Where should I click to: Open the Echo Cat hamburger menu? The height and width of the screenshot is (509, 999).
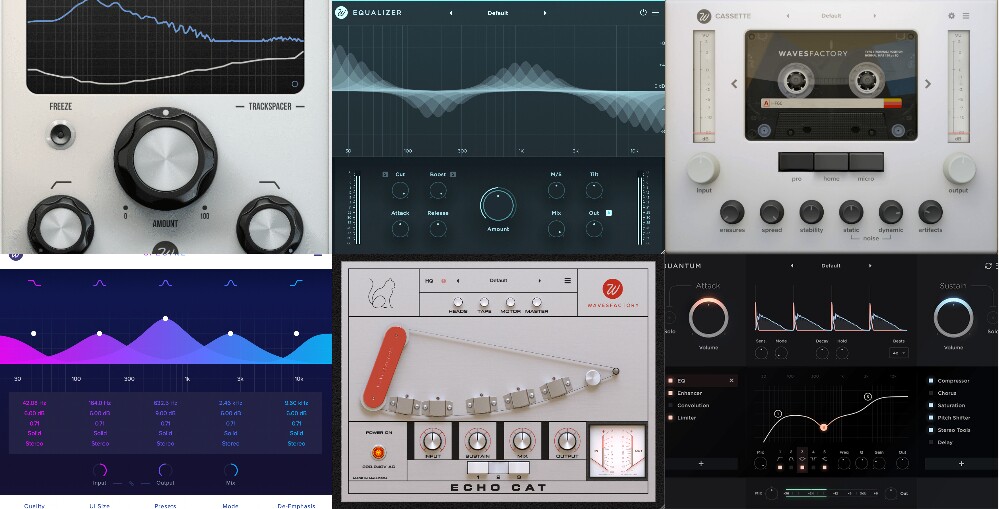point(567,280)
